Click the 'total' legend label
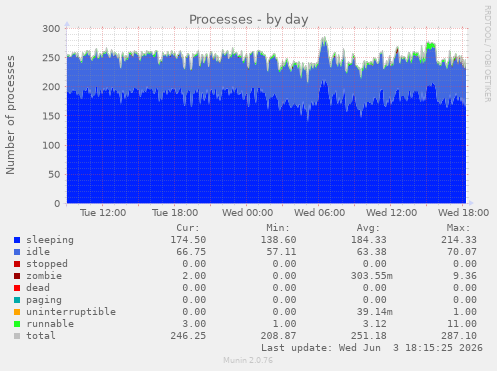 coord(41,336)
